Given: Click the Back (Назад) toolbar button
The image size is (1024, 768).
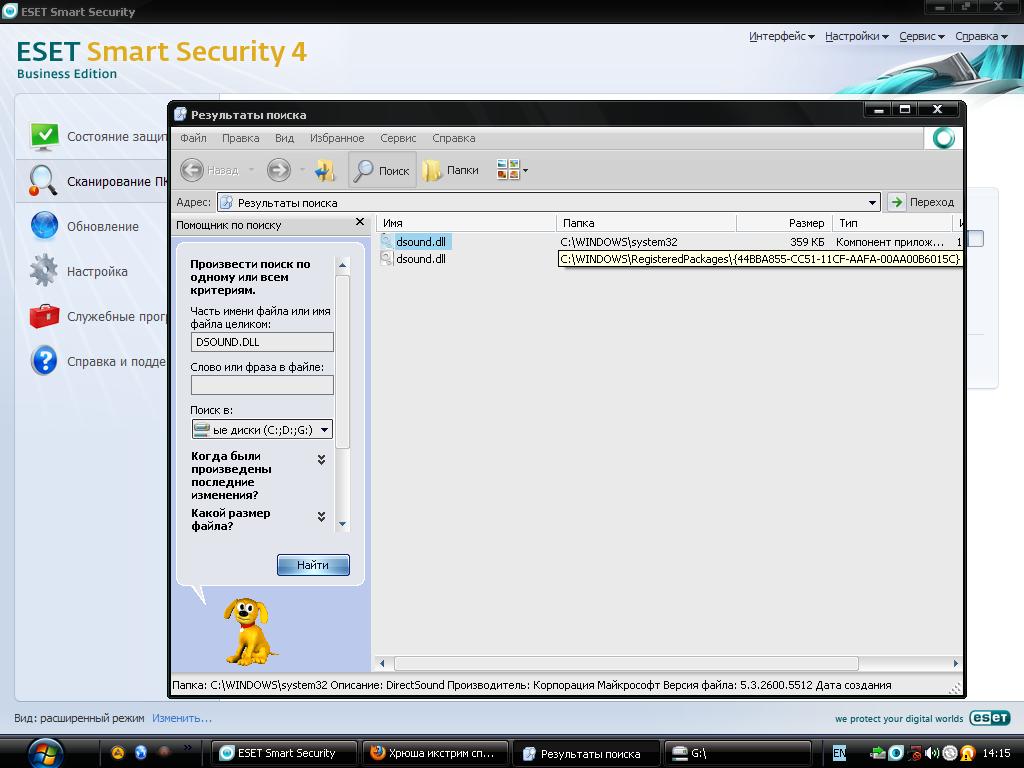Looking at the screenshot, I should (209, 170).
